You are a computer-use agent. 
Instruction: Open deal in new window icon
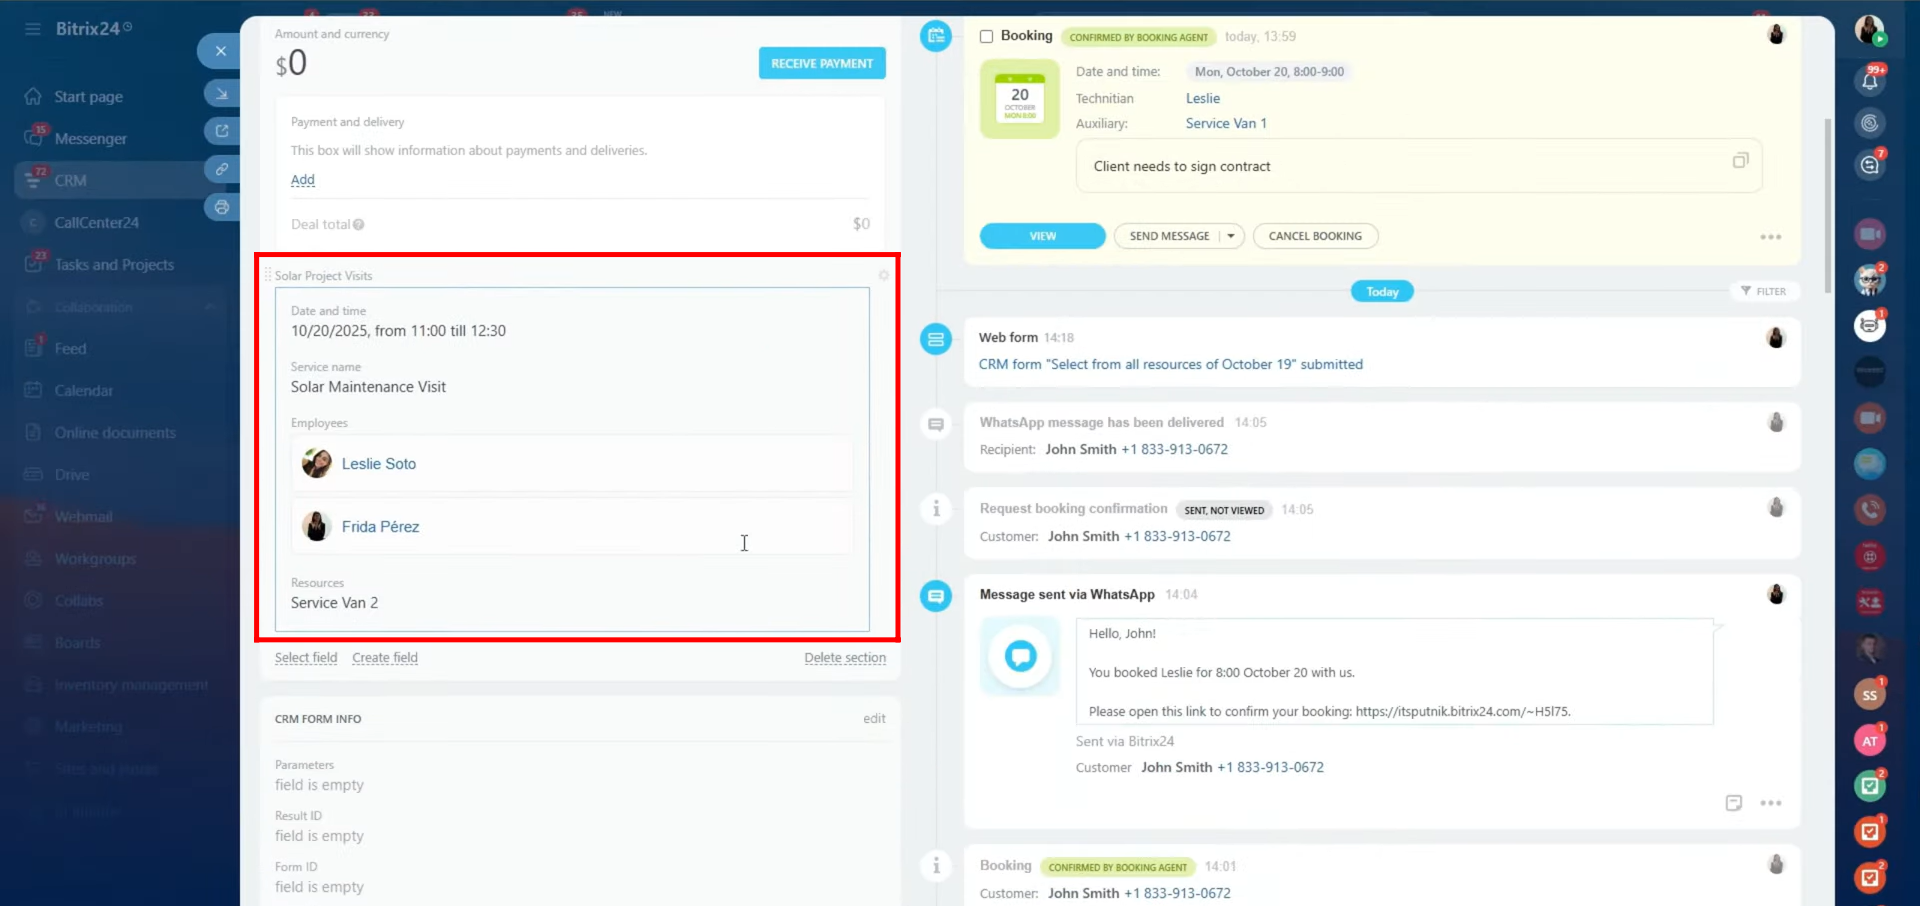(x=221, y=131)
